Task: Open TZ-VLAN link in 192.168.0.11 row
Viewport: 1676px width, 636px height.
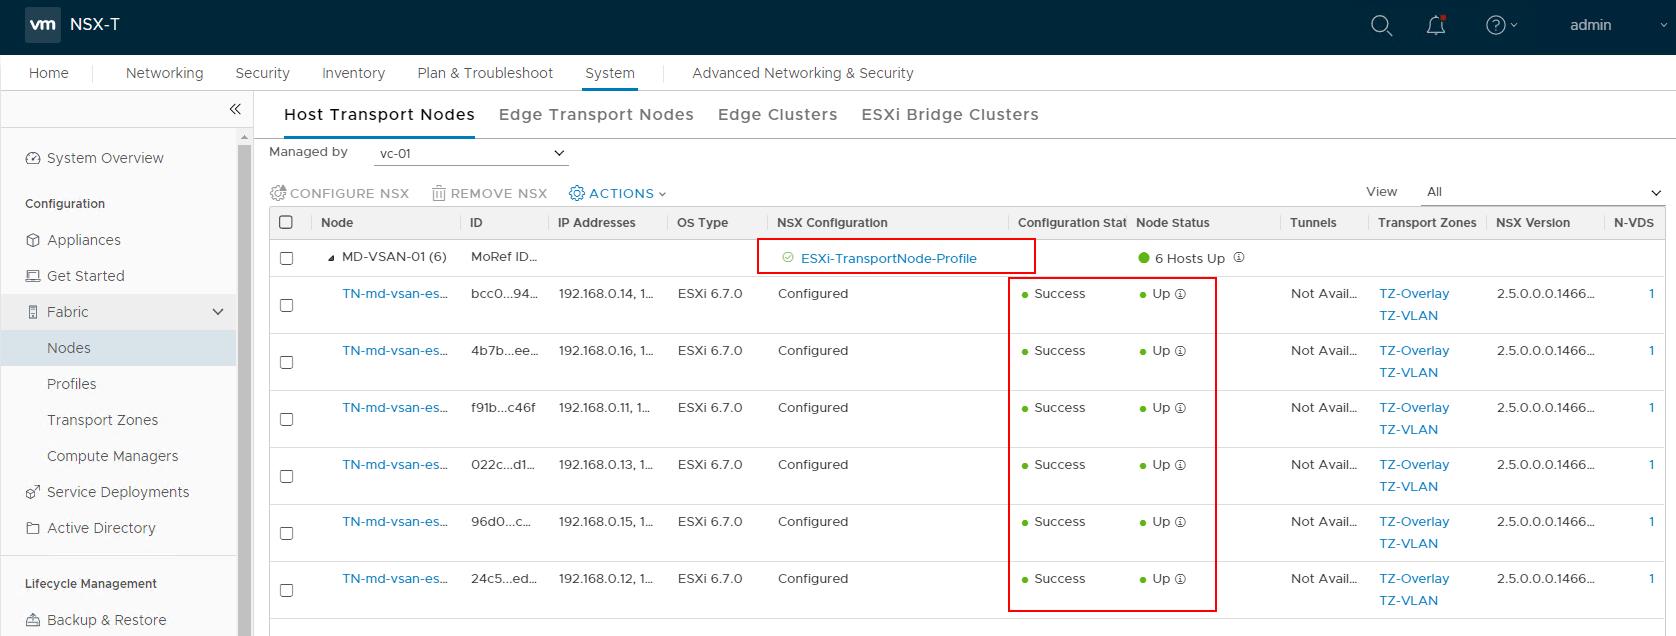Action: [x=1408, y=430]
